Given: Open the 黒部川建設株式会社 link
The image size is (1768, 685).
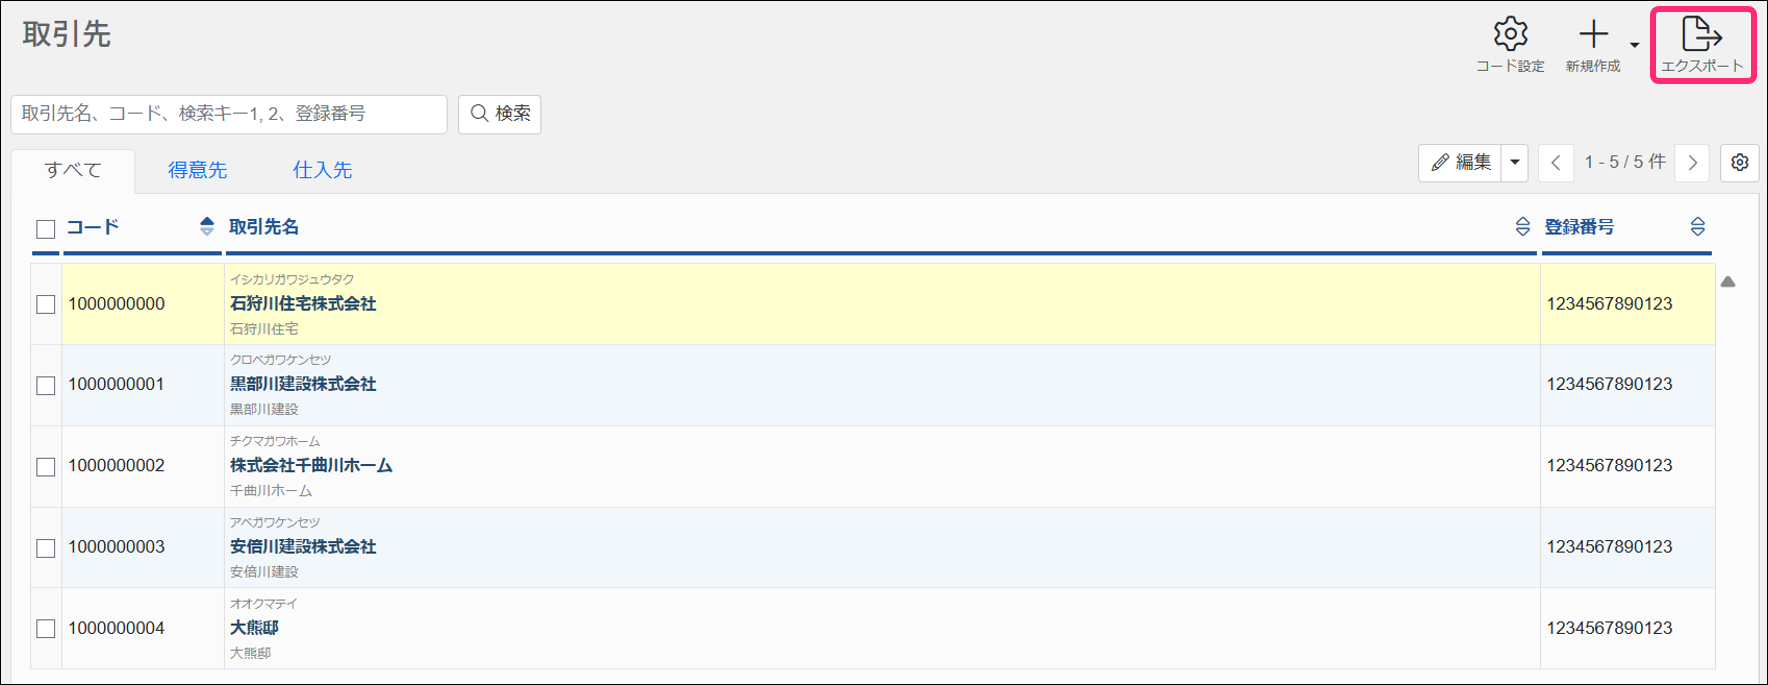Looking at the screenshot, I should (x=303, y=384).
